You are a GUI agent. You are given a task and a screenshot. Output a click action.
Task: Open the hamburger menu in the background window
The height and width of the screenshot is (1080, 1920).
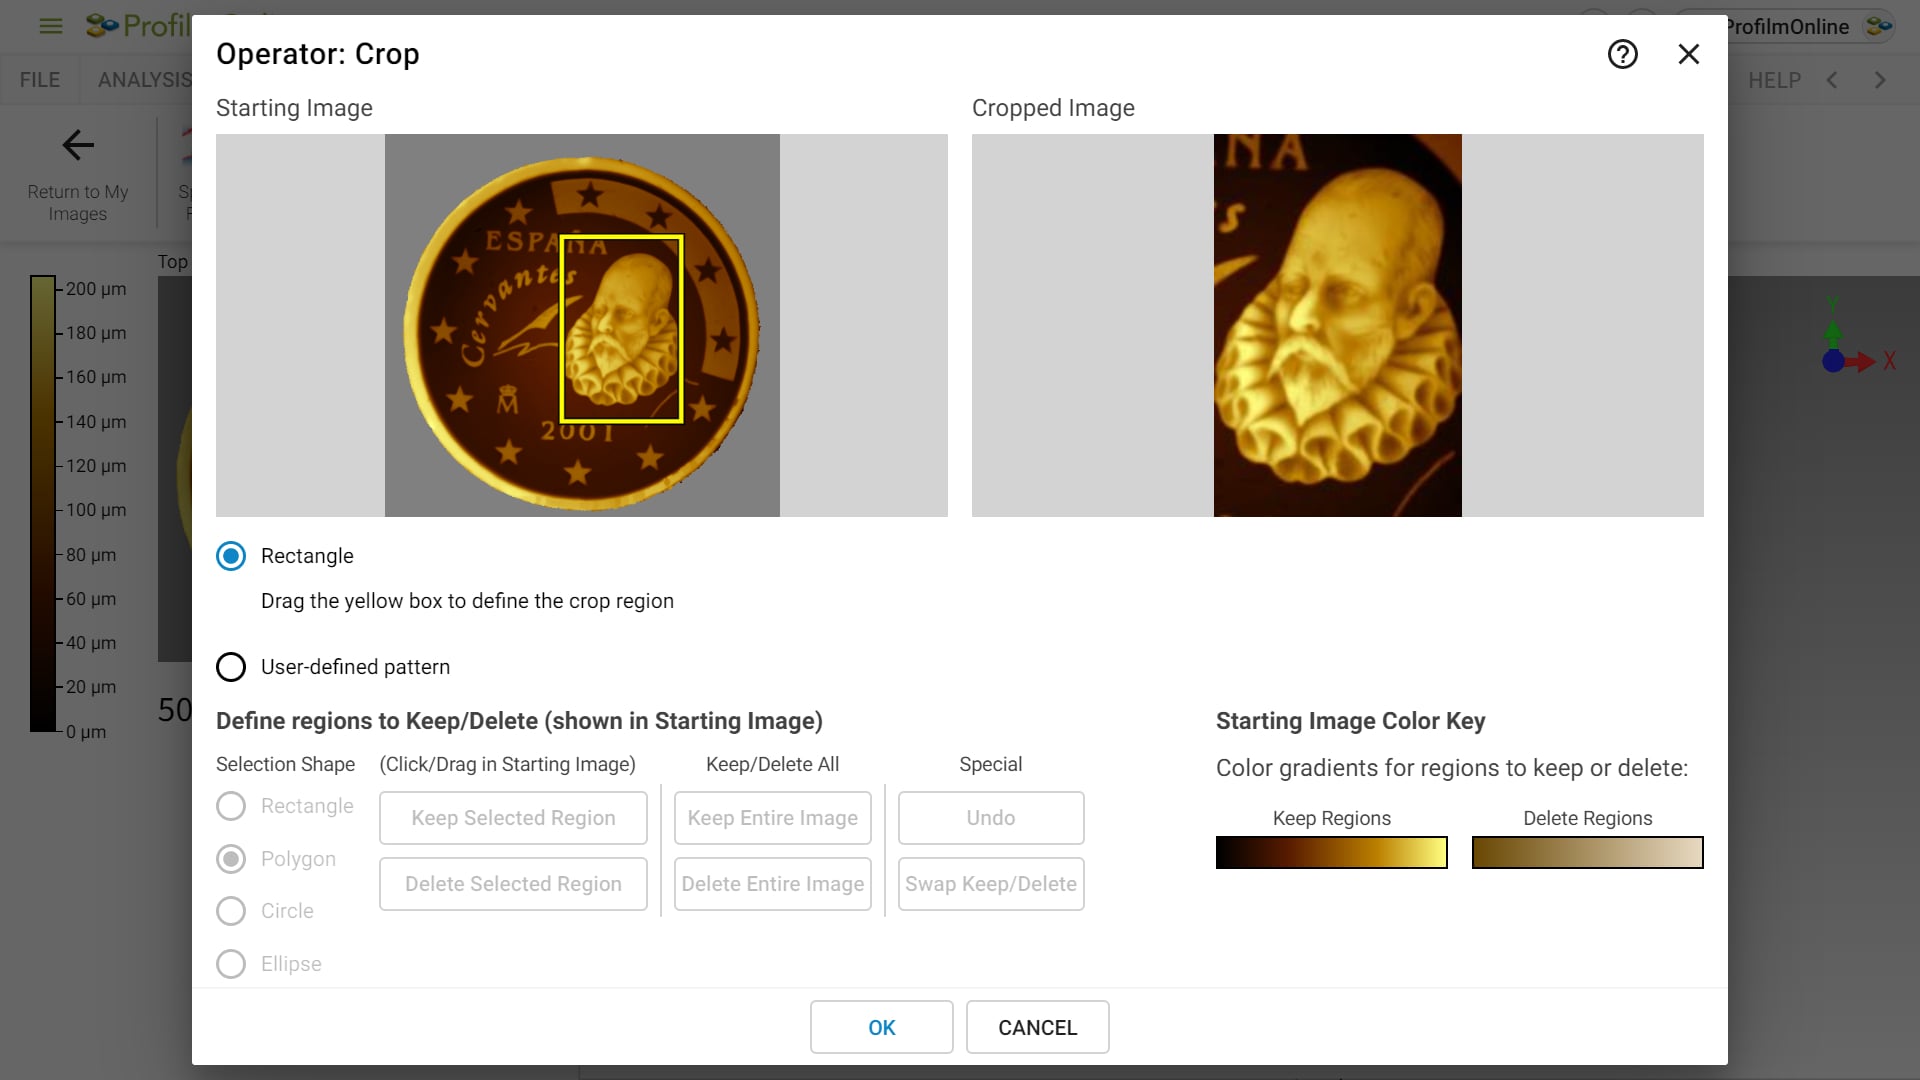[50, 26]
